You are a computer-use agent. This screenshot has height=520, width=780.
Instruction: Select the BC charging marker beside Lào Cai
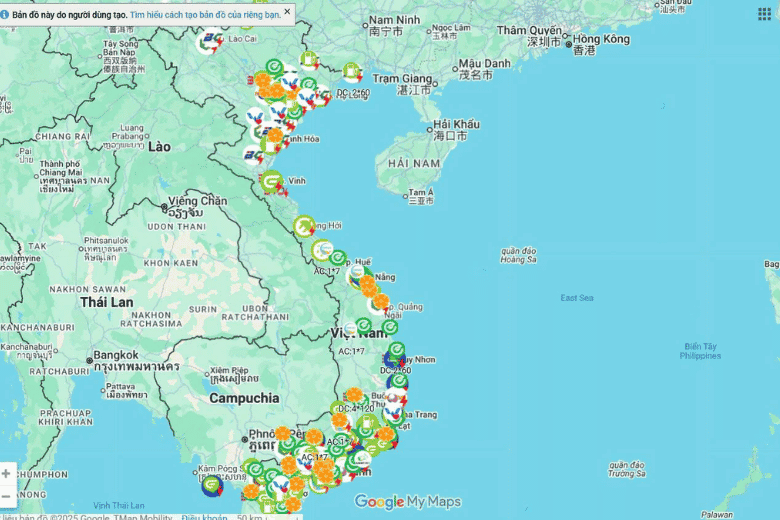[209, 42]
